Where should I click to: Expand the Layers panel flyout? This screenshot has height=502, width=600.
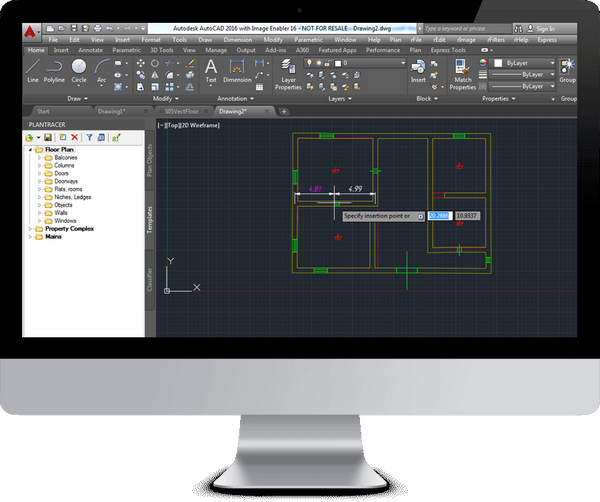click(340, 99)
